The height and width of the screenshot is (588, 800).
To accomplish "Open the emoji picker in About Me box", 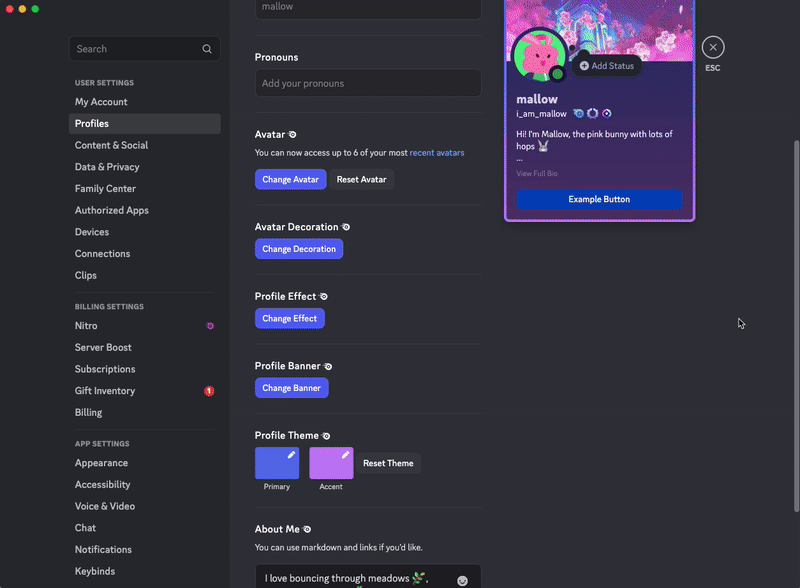I will coord(462,580).
